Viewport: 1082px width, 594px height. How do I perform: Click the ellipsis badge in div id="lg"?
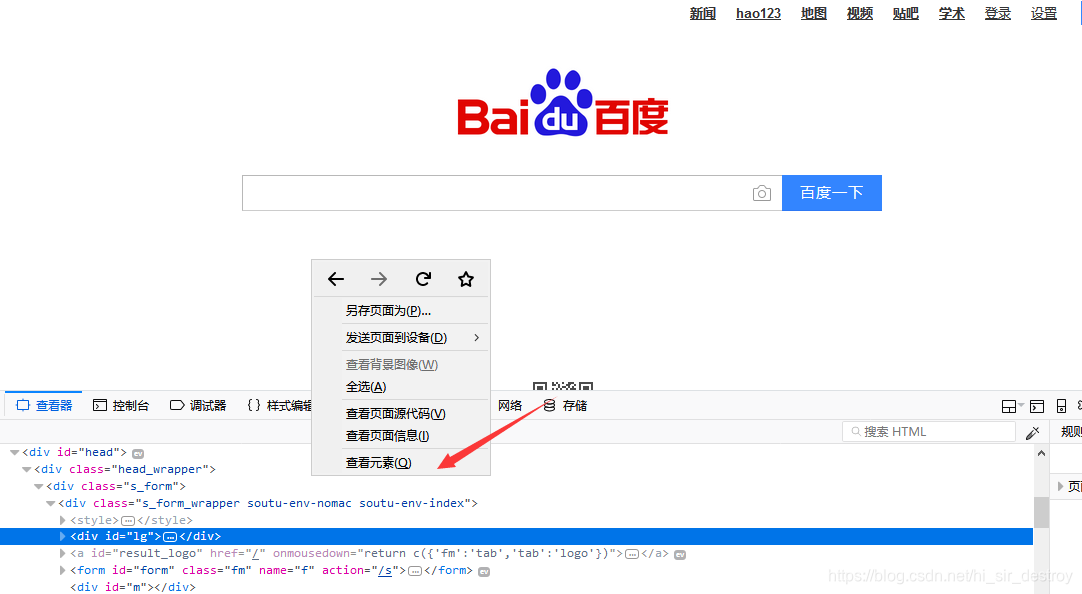[x=170, y=537]
